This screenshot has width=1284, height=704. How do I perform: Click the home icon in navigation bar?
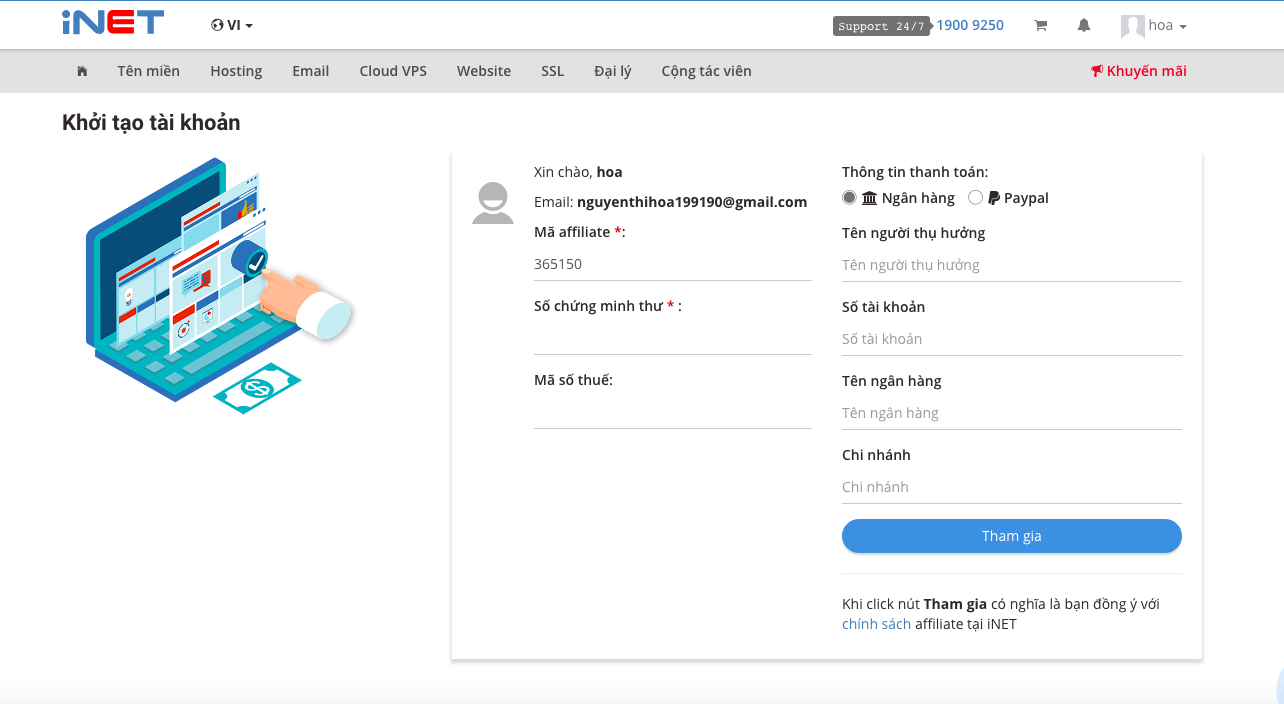[82, 71]
